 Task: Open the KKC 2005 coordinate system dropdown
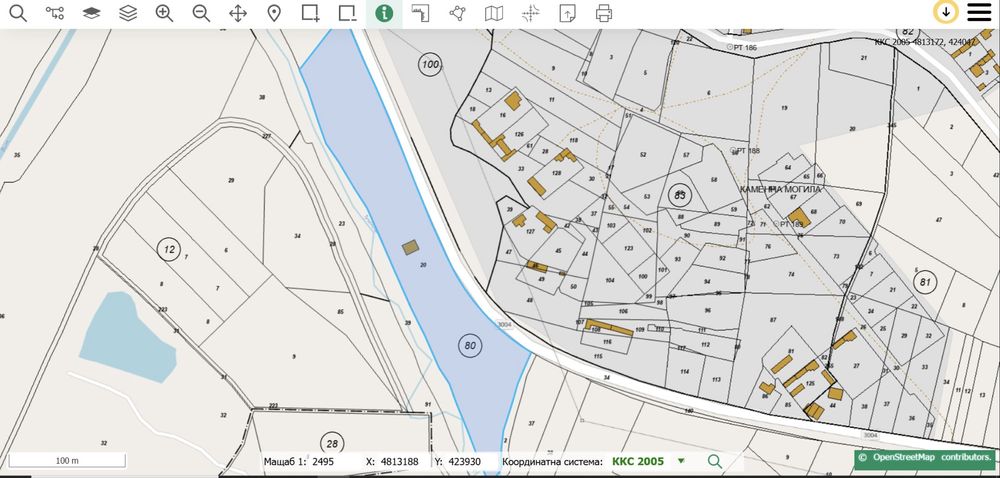681,461
